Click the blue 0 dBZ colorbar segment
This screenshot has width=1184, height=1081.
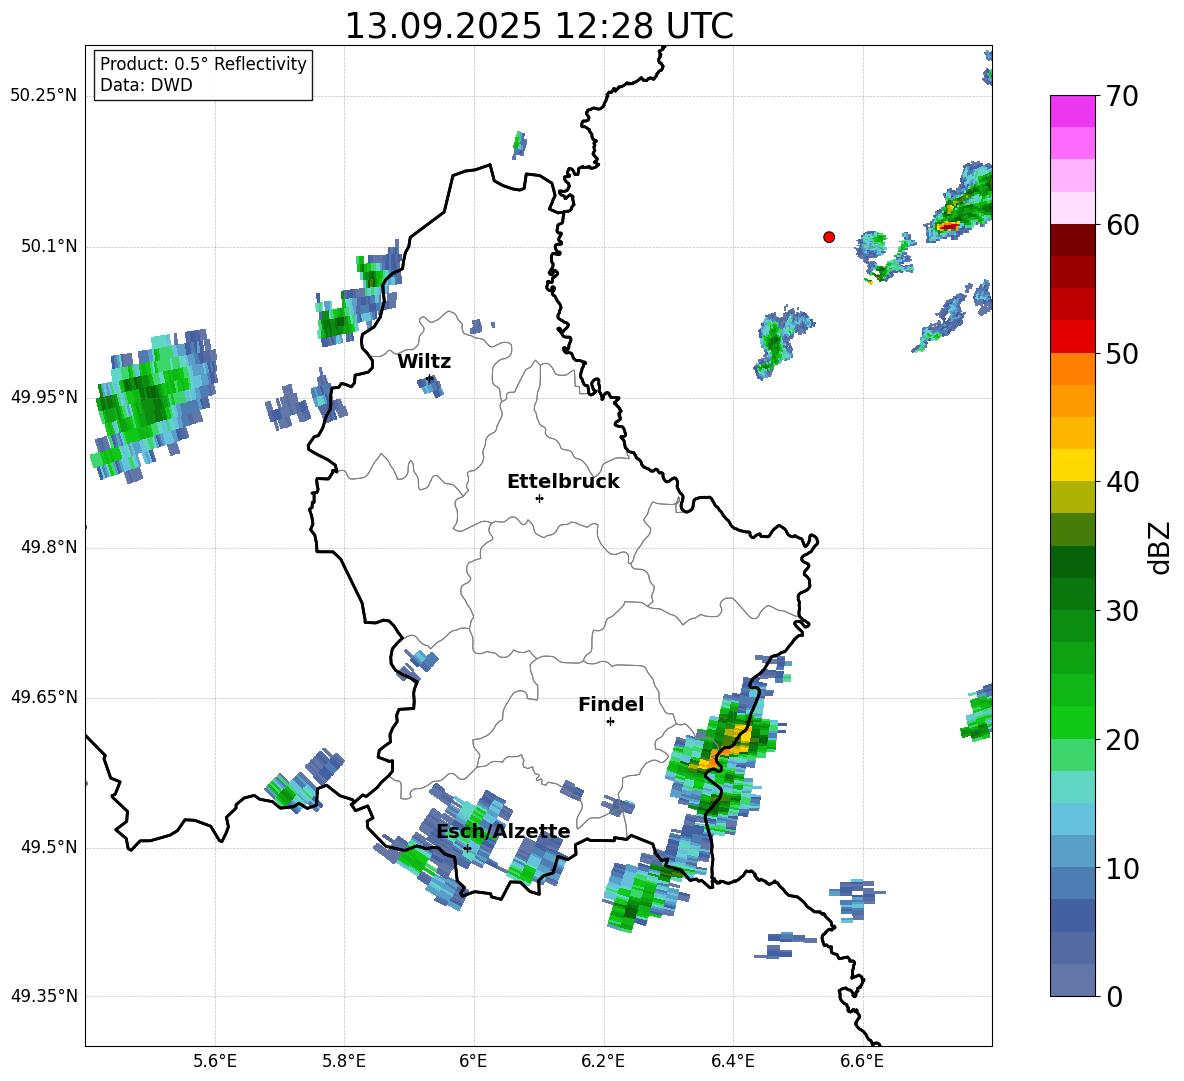tap(1072, 980)
